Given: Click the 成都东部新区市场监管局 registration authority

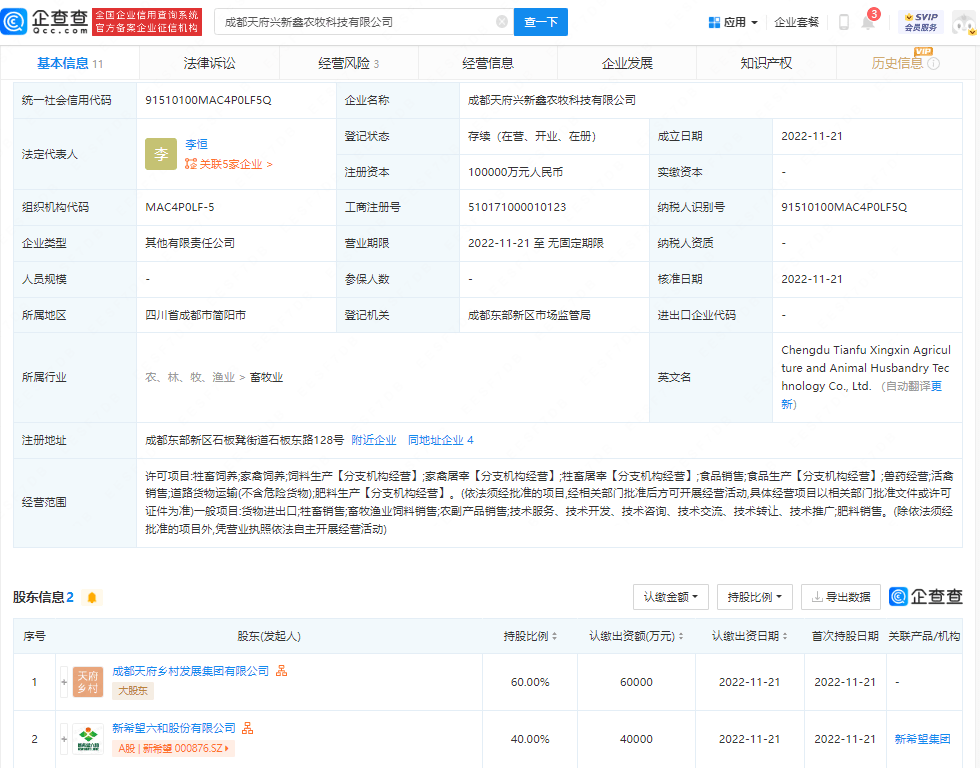Looking at the screenshot, I should [529, 315].
